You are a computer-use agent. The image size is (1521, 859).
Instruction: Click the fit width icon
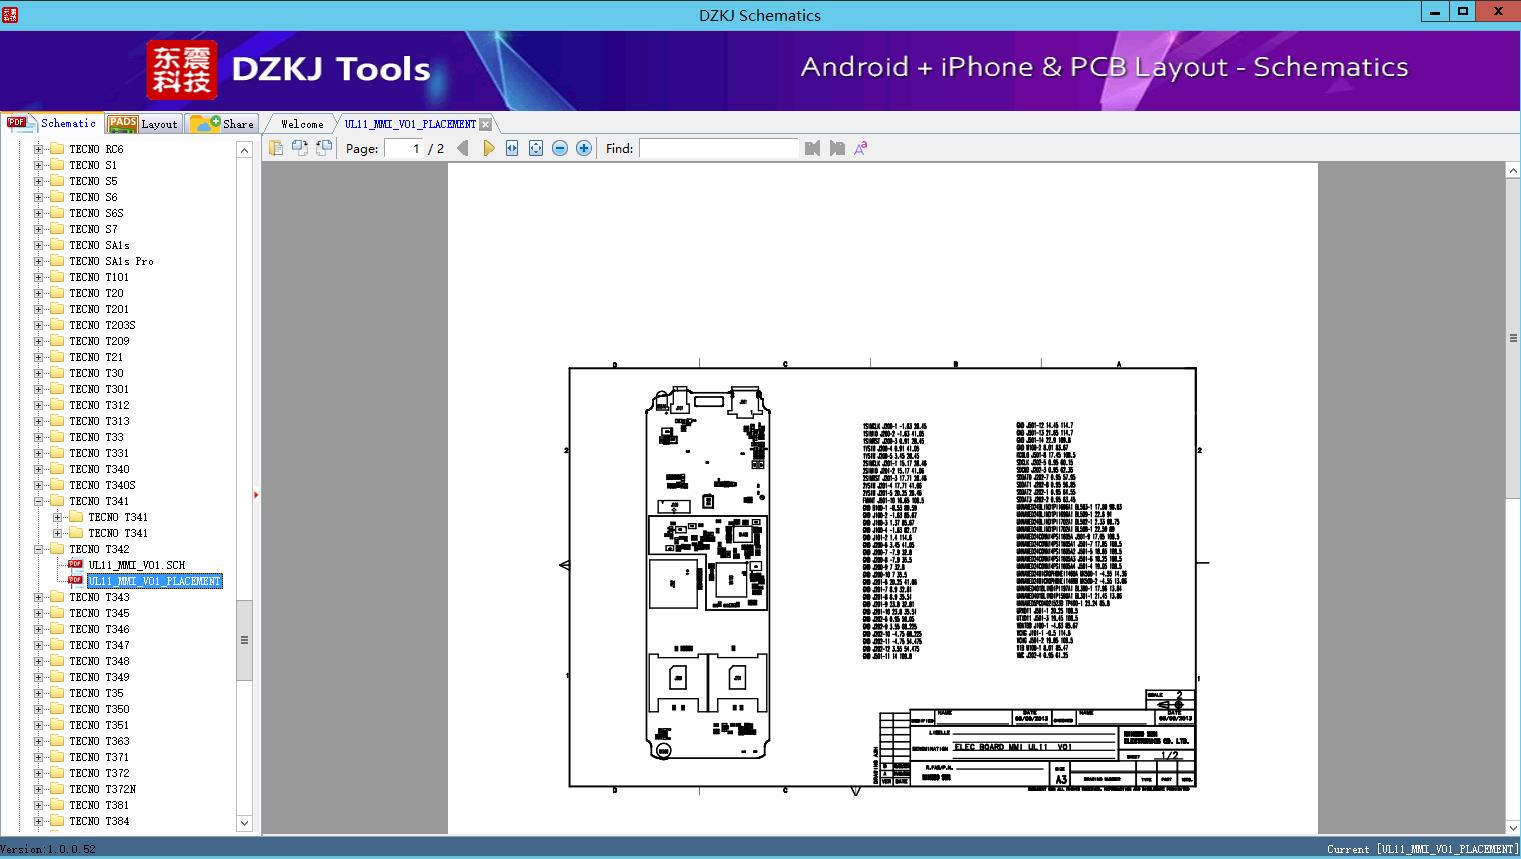(512, 148)
